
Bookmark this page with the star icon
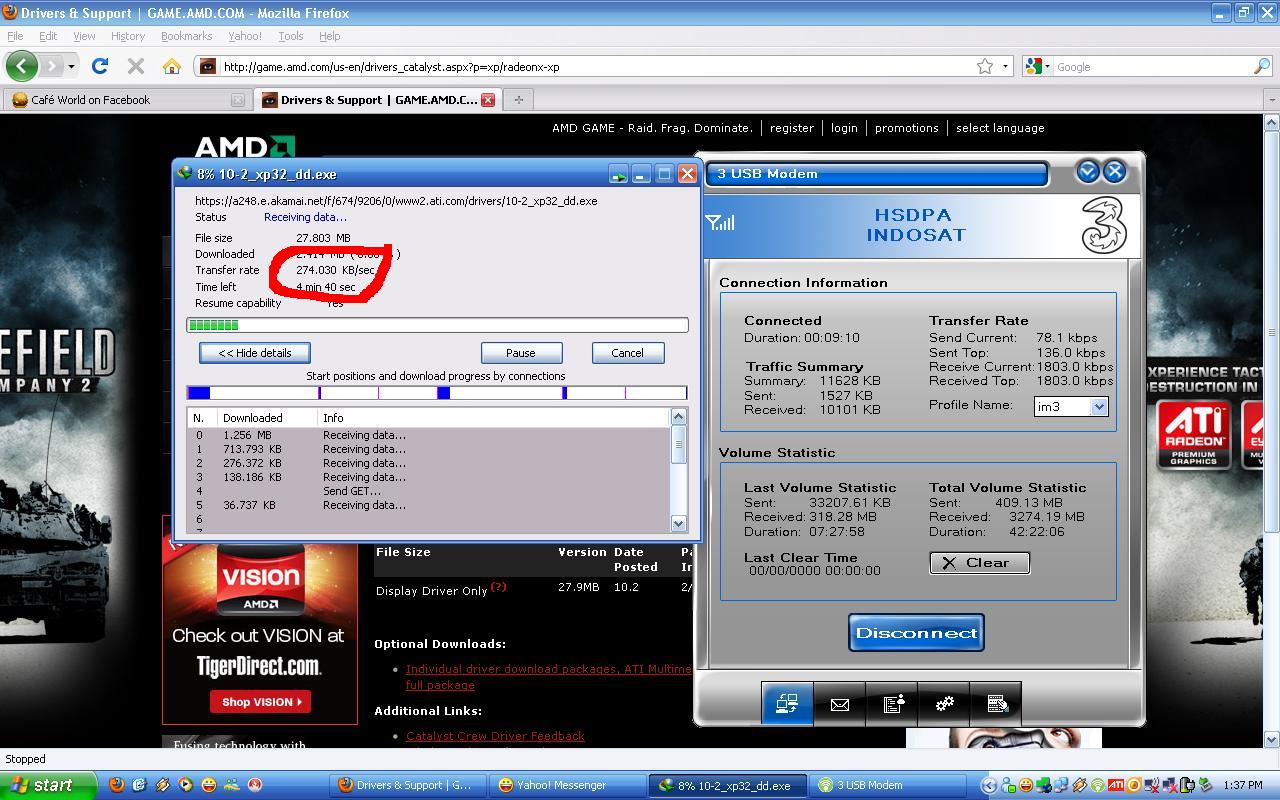click(x=985, y=66)
